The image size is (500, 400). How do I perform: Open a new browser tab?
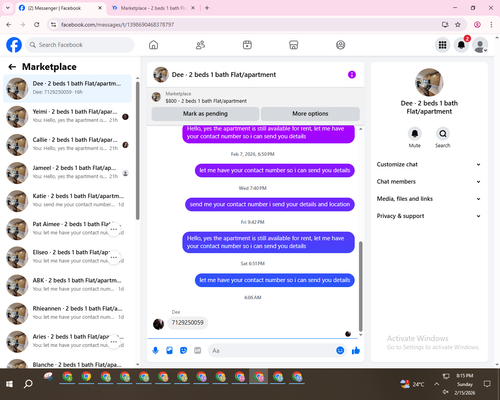click(207, 8)
